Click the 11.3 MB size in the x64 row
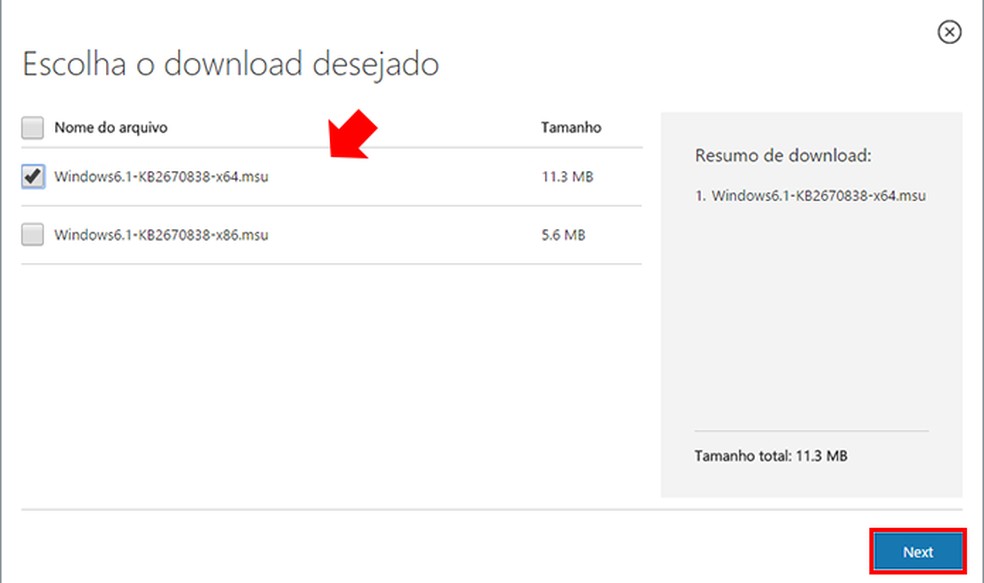 point(567,177)
